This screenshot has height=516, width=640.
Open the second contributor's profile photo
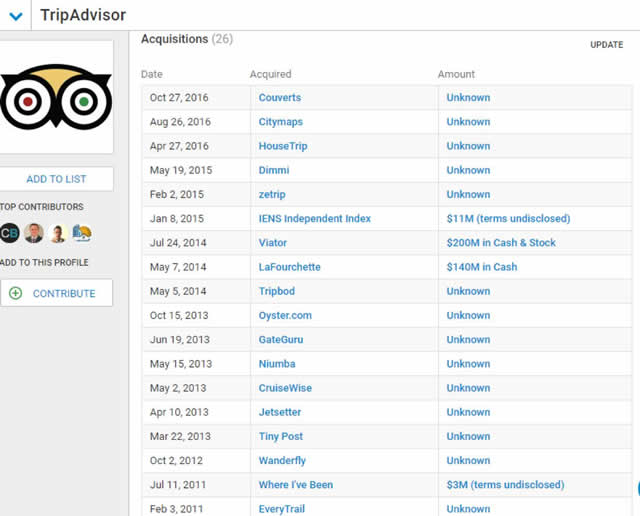click(x=34, y=234)
